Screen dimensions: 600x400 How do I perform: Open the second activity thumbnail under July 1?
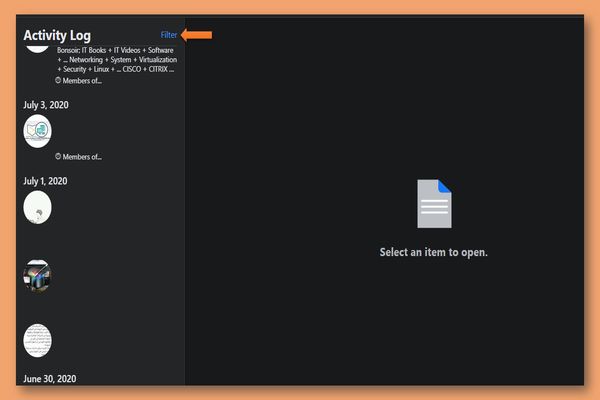coord(37,276)
